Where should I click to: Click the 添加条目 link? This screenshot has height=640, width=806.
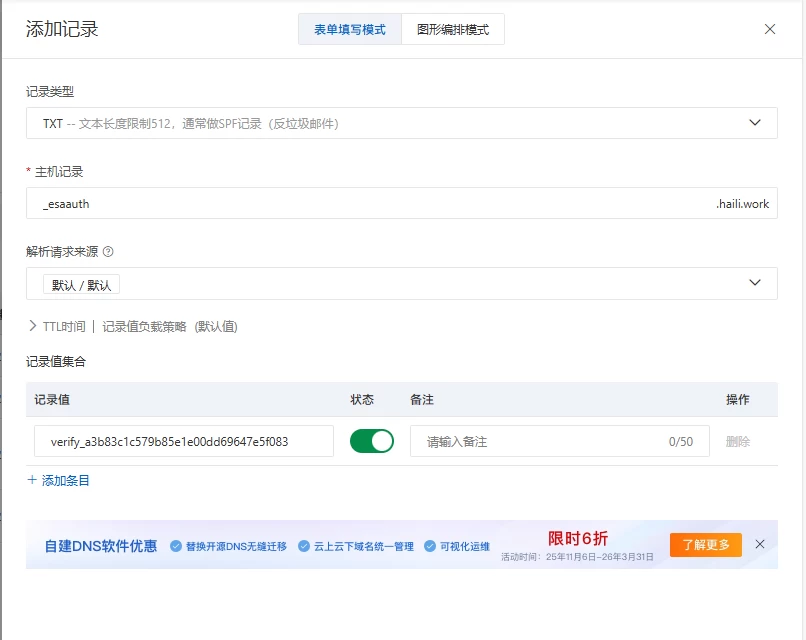[65, 481]
